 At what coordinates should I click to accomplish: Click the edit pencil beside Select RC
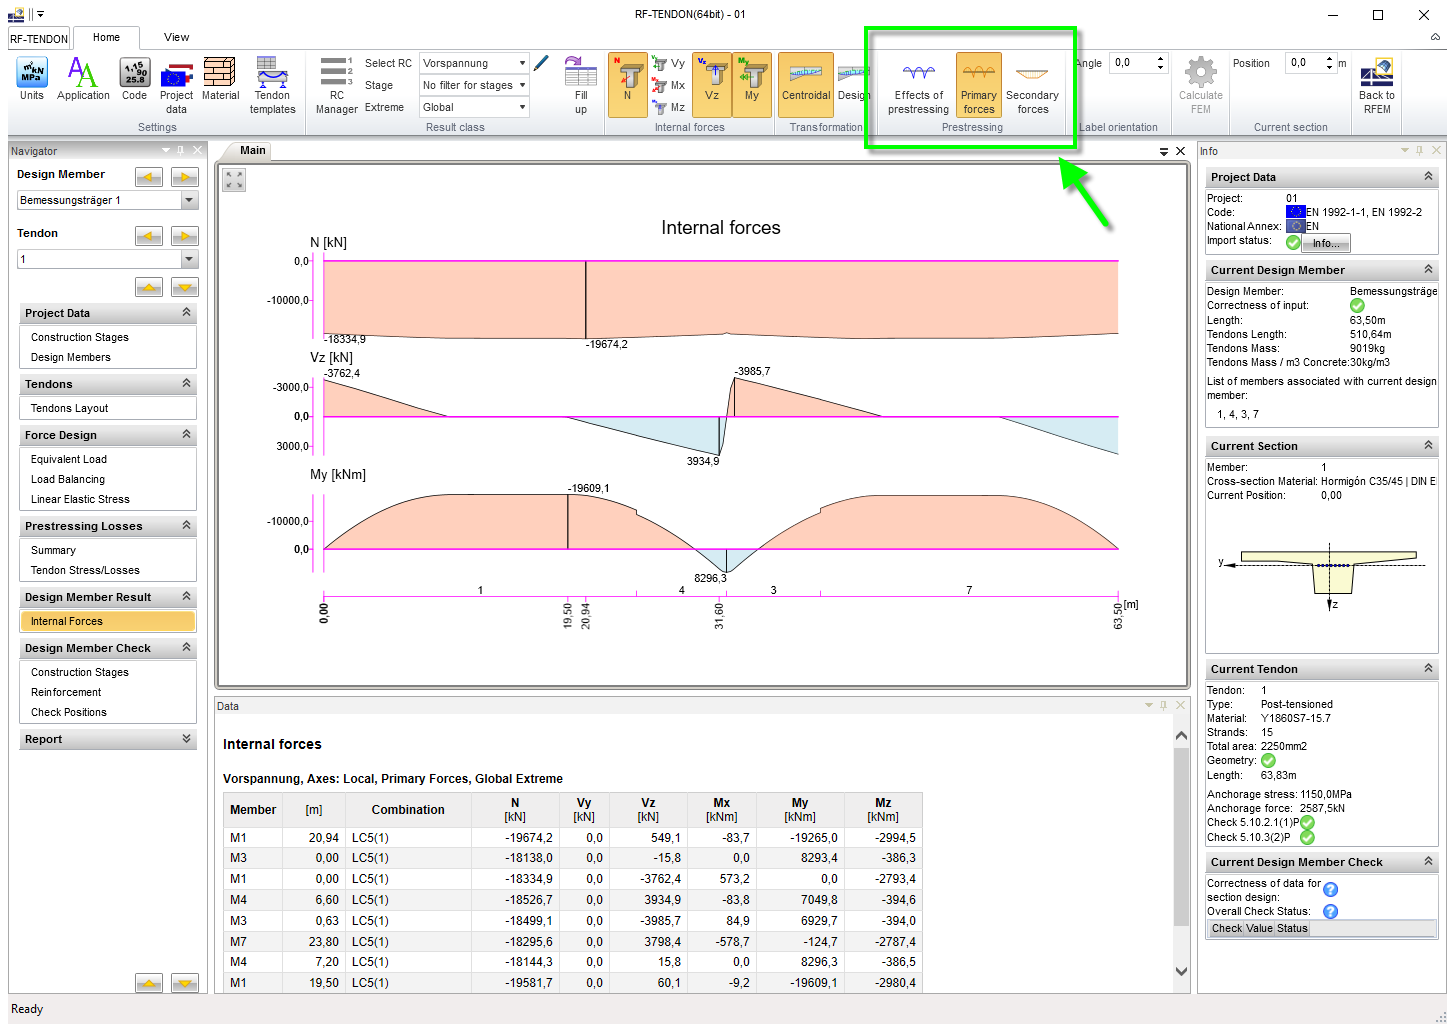click(541, 63)
